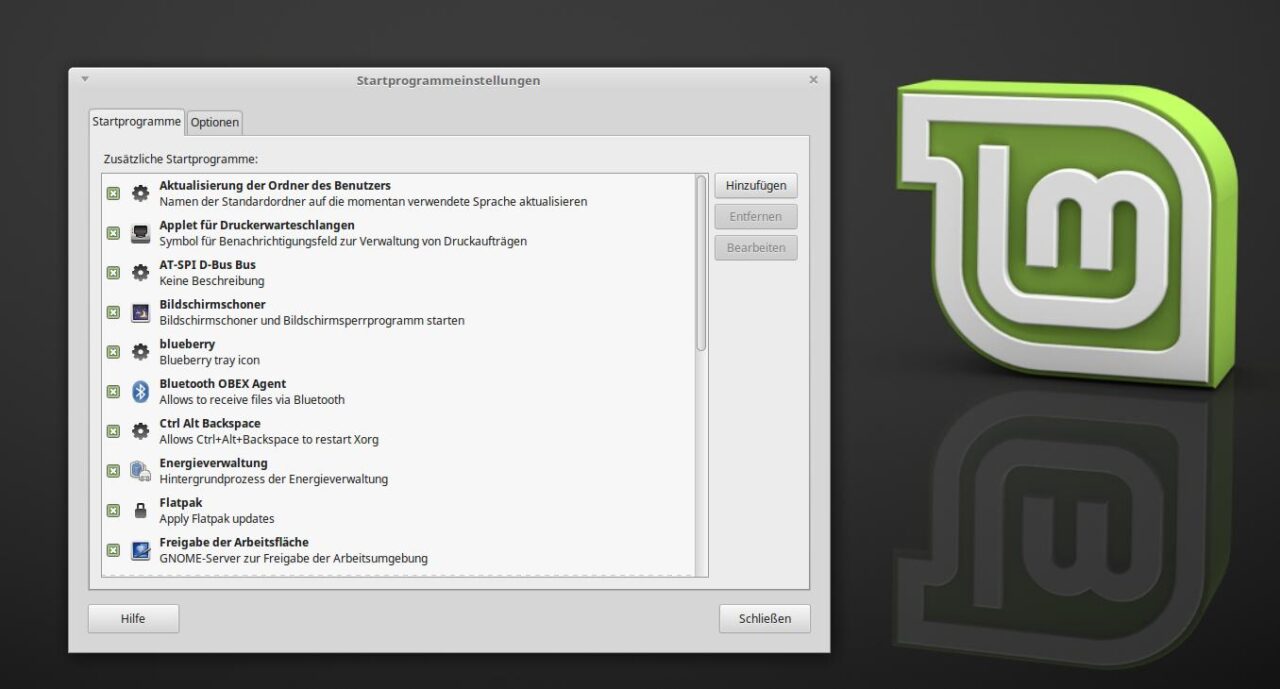Switch to the Optionen tab
This screenshot has height=689, width=1280.
click(x=214, y=122)
